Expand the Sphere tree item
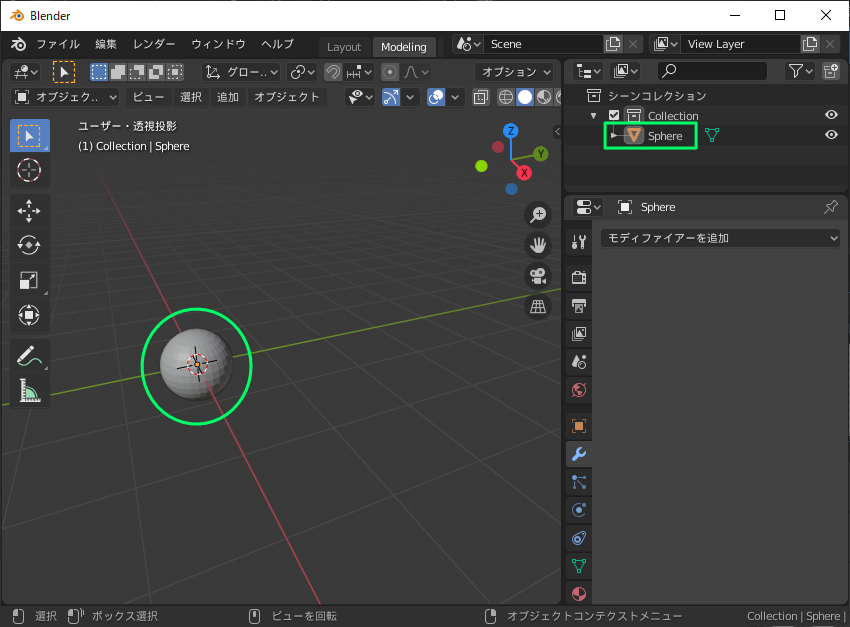Viewport: 850px width, 627px height. click(x=613, y=135)
